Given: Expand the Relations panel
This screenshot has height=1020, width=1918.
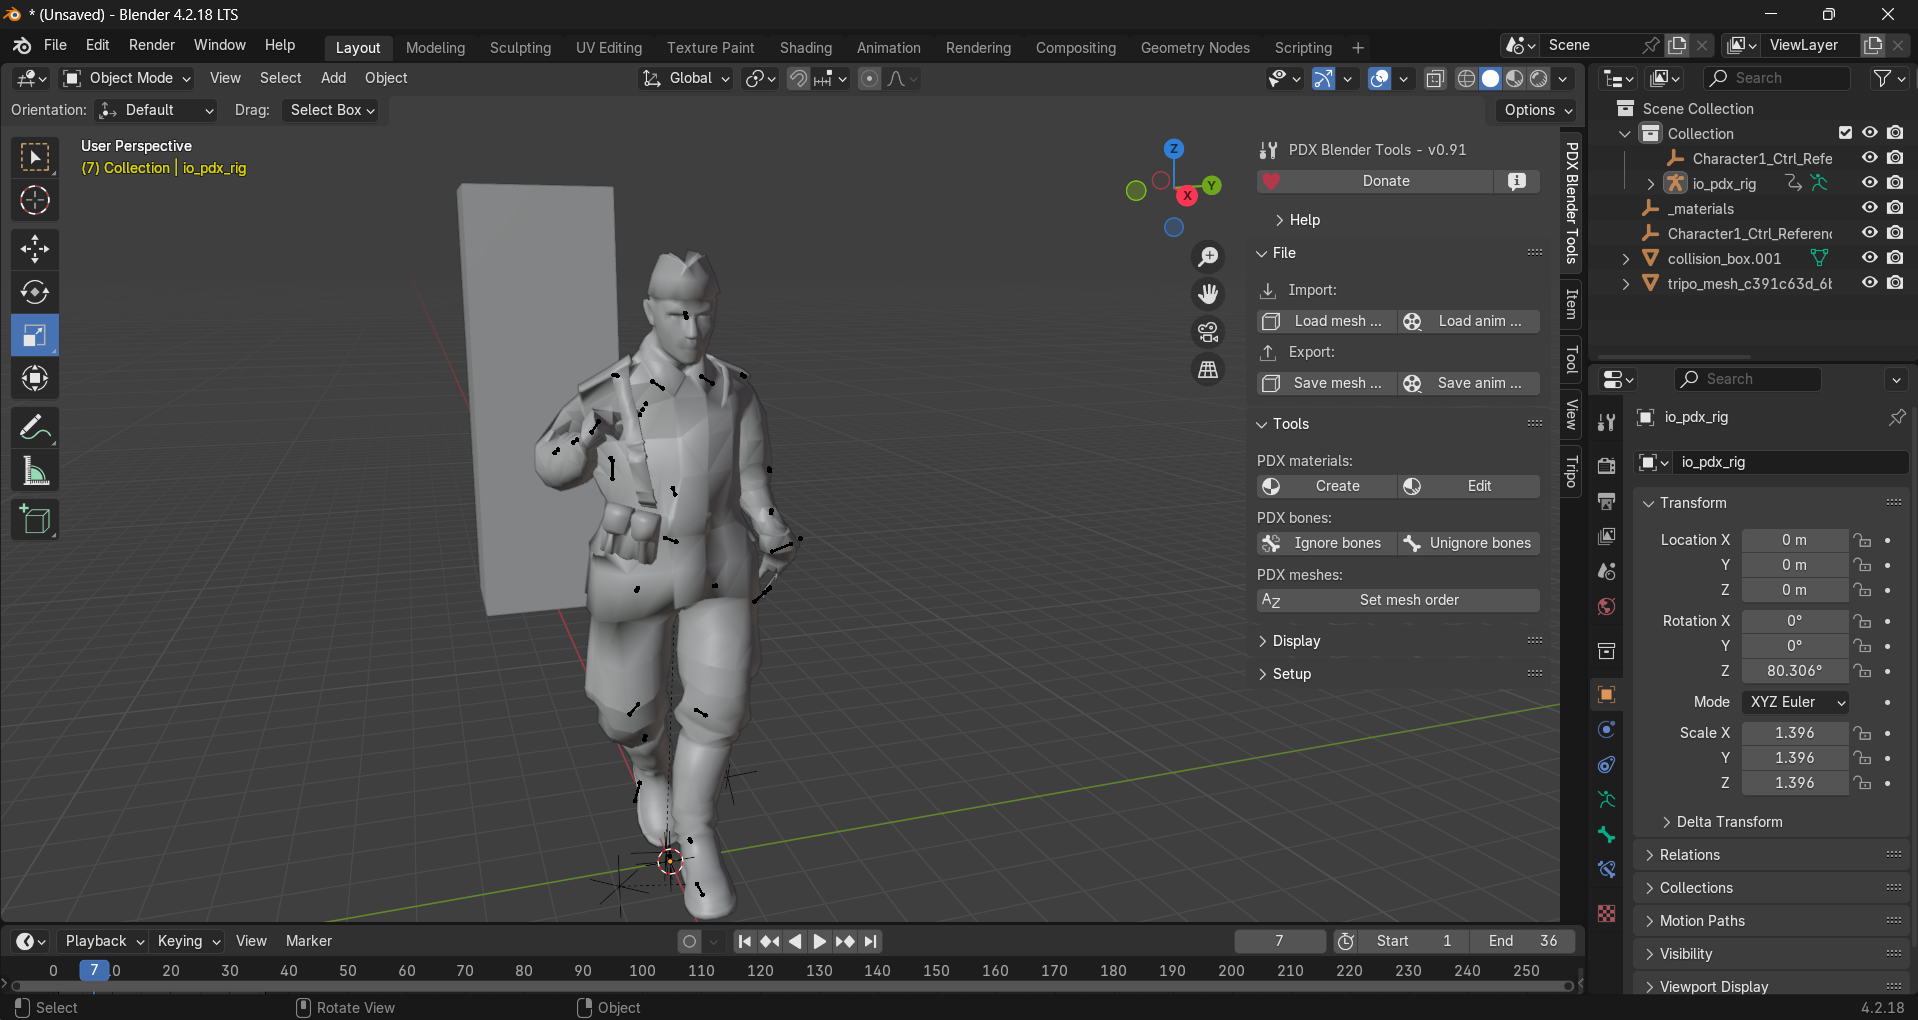Looking at the screenshot, I should (x=1690, y=855).
